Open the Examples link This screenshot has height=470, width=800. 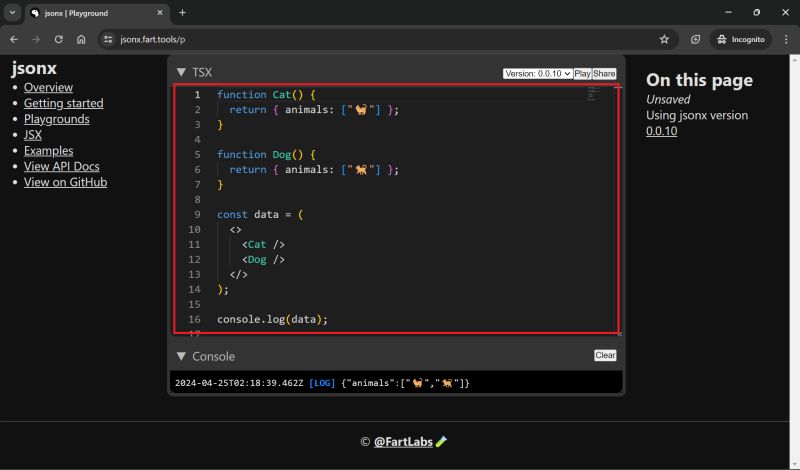tap(48, 151)
